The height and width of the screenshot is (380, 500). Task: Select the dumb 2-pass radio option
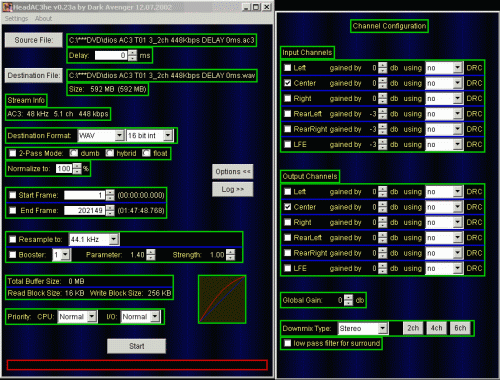(73, 153)
